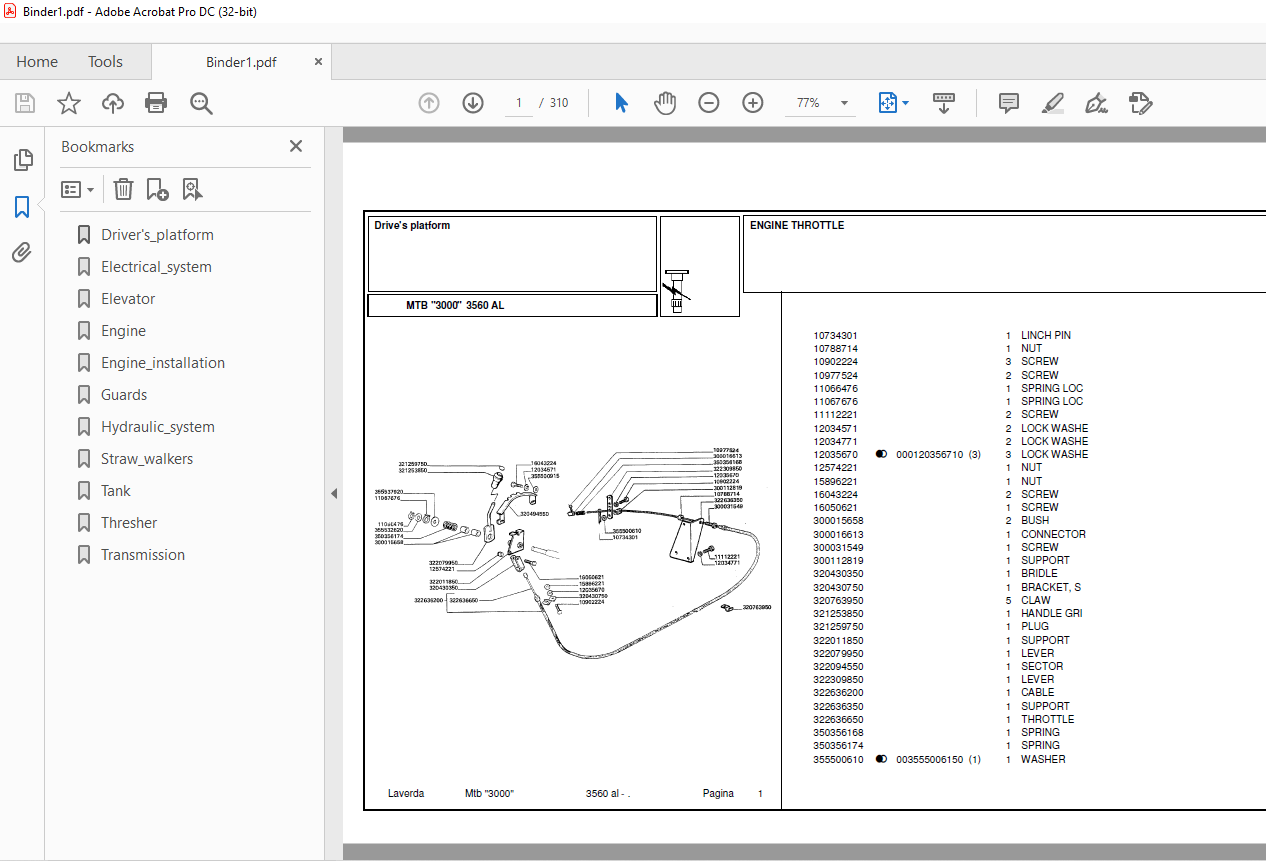Click the throttle symbol thumbnail image
This screenshot has height=861, width=1266.
point(676,290)
